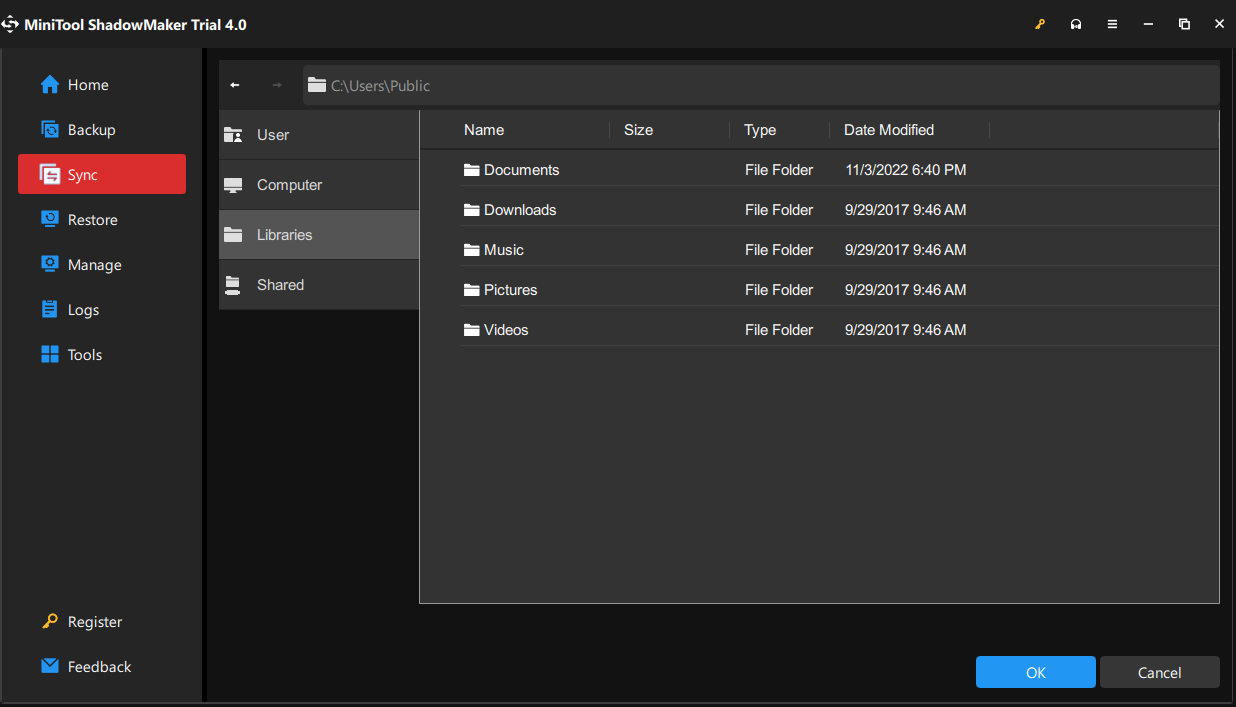The height and width of the screenshot is (707, 1236).
Task: Click the Downloads folder icon
Action: (x=472, y=210)
